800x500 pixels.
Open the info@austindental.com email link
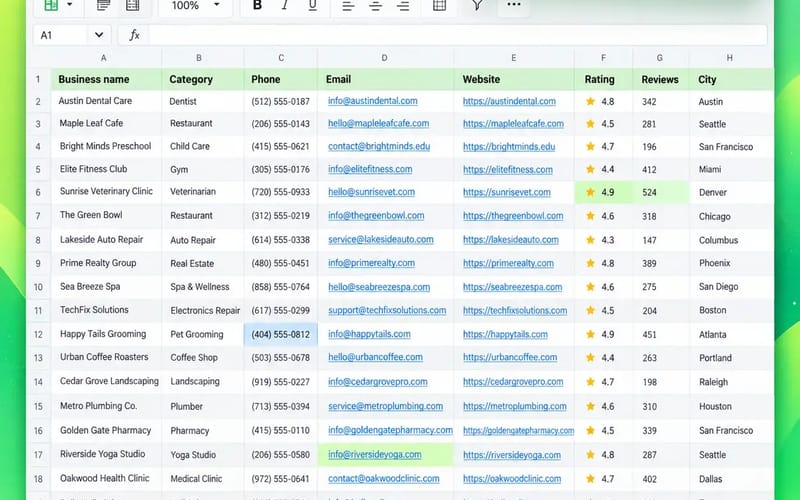coord(372,101)
